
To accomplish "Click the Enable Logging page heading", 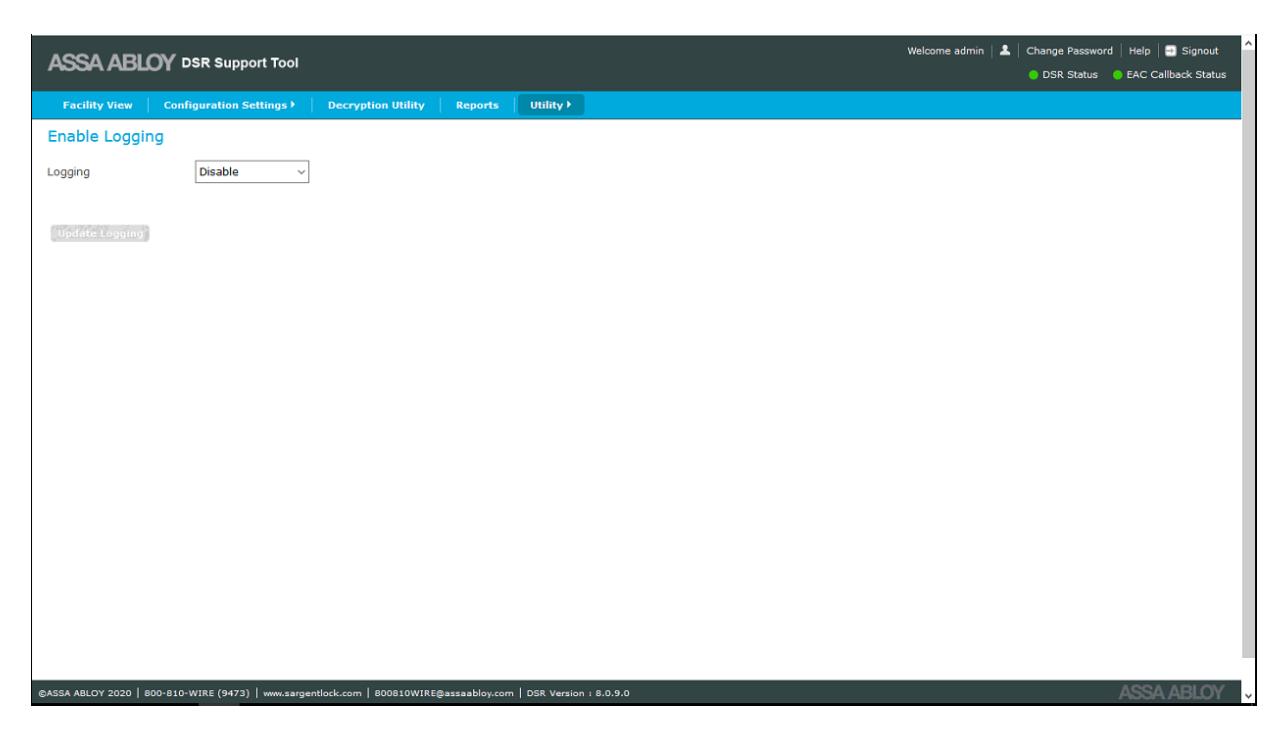I will point(105,135).
